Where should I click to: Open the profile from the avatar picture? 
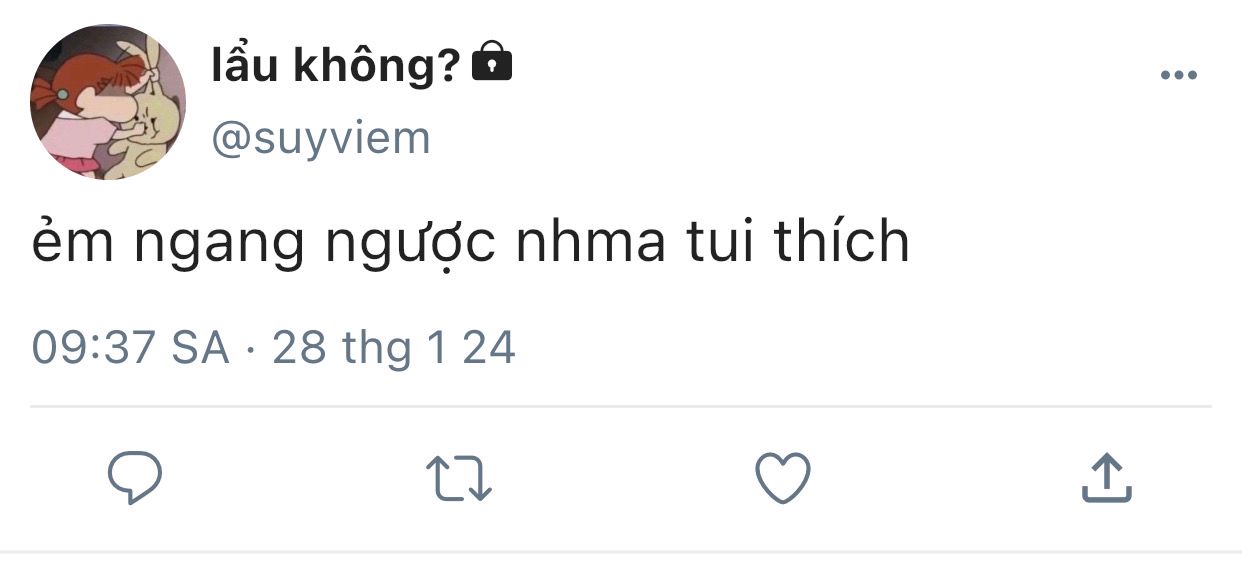(x=108, y=102)
